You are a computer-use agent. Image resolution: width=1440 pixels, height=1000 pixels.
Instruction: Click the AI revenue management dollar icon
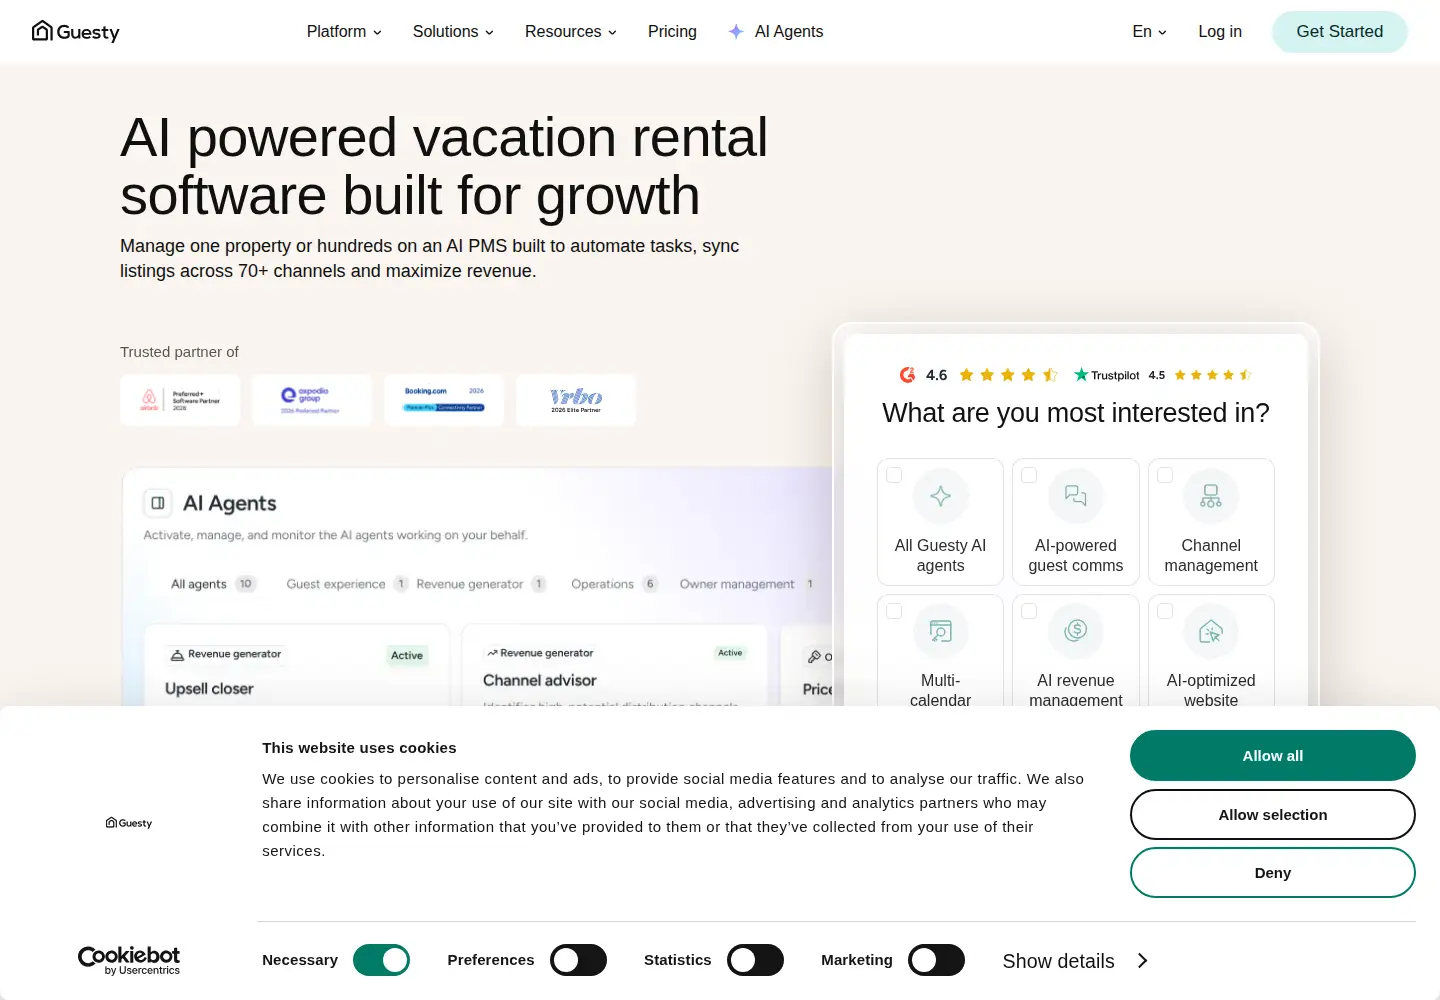(1076, 631)
